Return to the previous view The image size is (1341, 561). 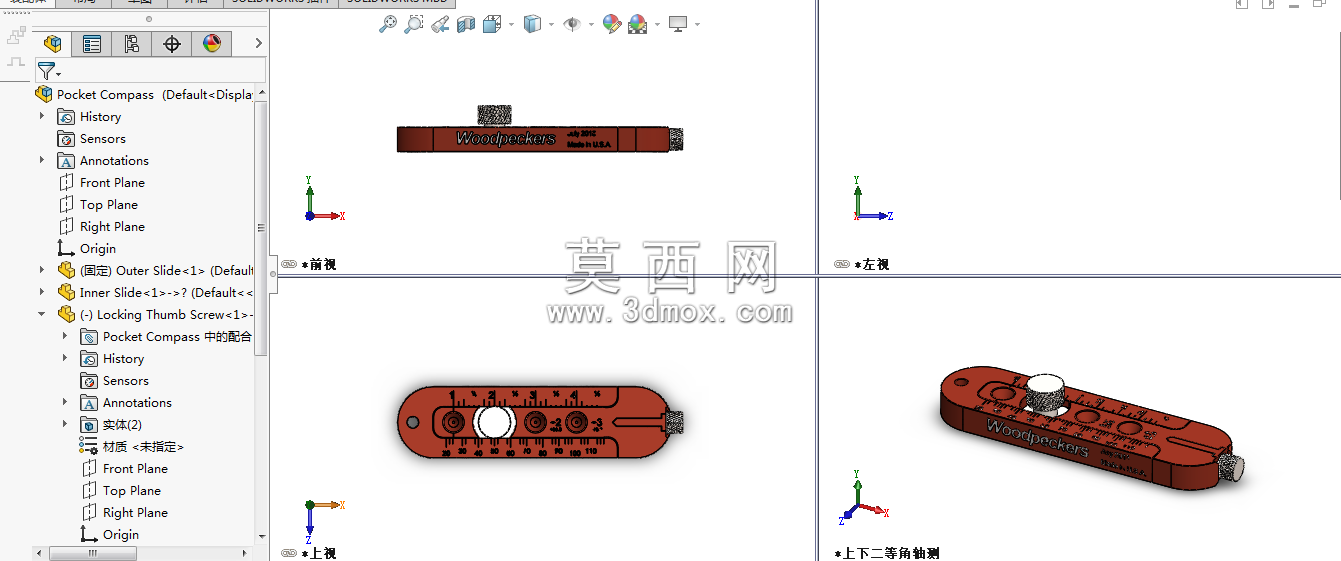pyautogui.click(x=440, y=24)
